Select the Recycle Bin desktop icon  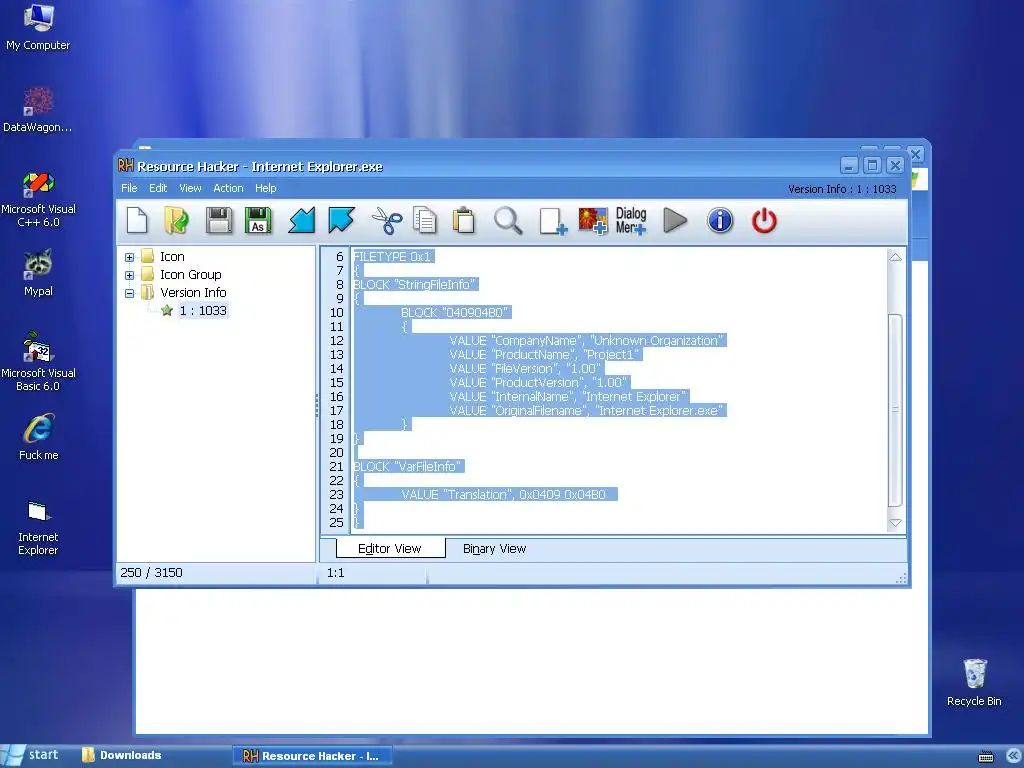pos(974,682)
